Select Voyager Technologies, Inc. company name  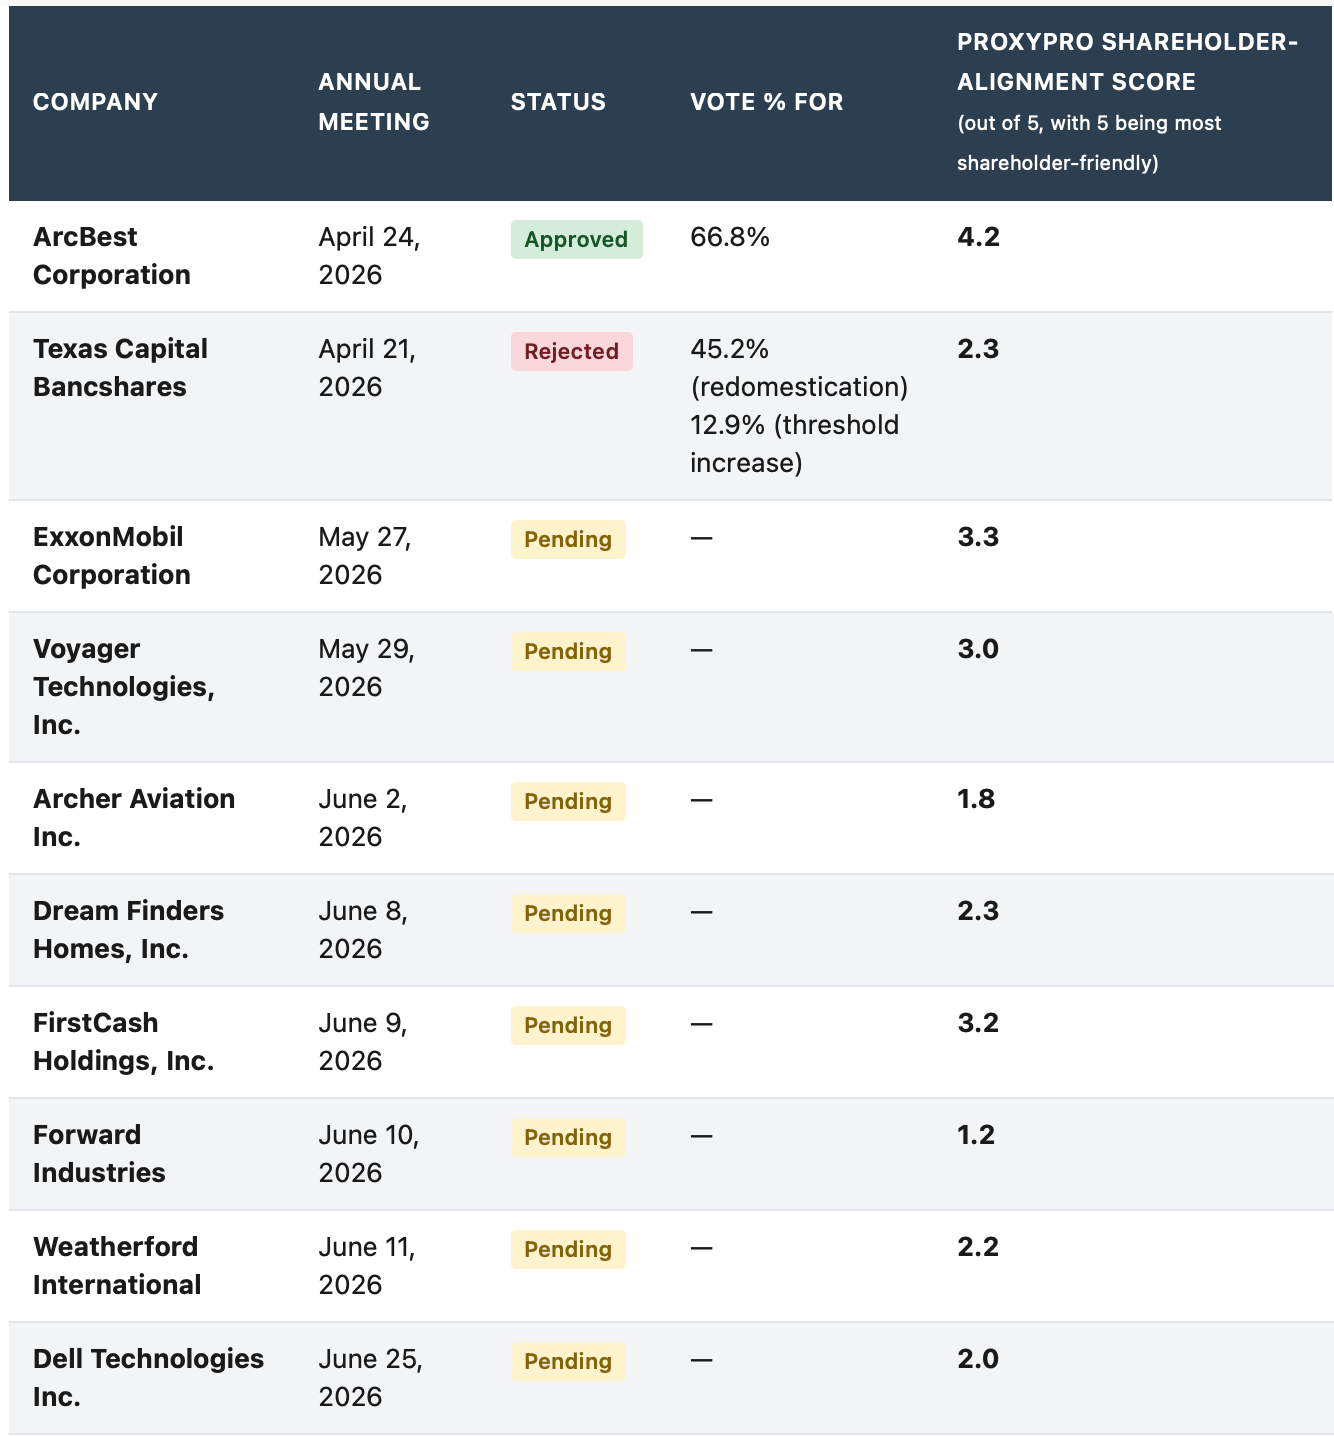[x=124, y=687]
